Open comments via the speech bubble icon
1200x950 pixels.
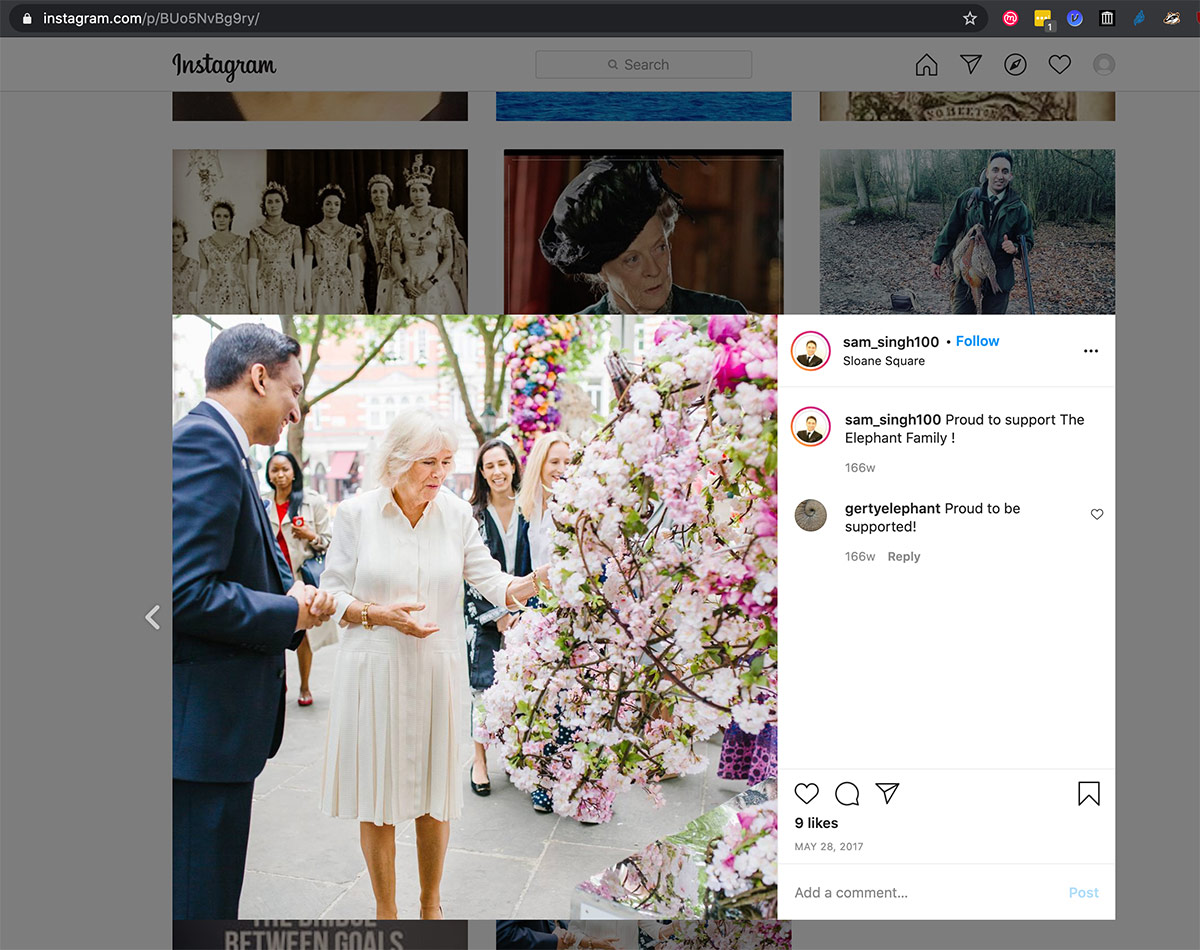tap(847, 793)
